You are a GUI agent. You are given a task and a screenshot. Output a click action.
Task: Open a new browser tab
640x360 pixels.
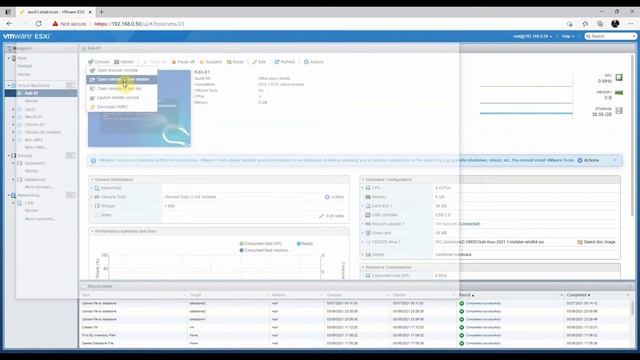[102, 12]
